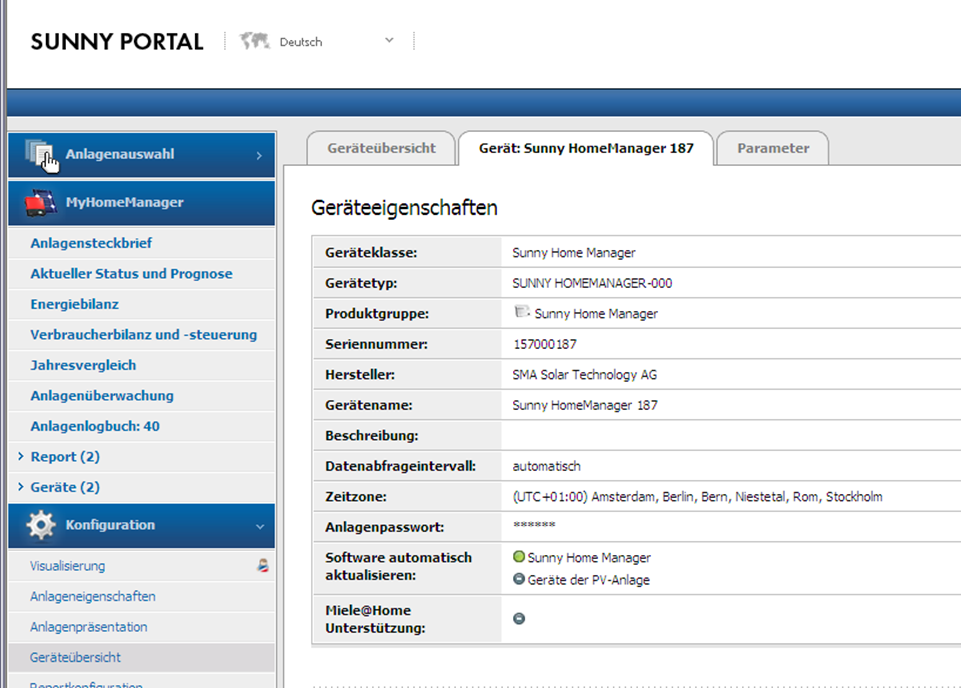Screen dimensions: 961x688
Task: Click the Beschreibung label
Action: pyautogui.click(x=371, y=436)
